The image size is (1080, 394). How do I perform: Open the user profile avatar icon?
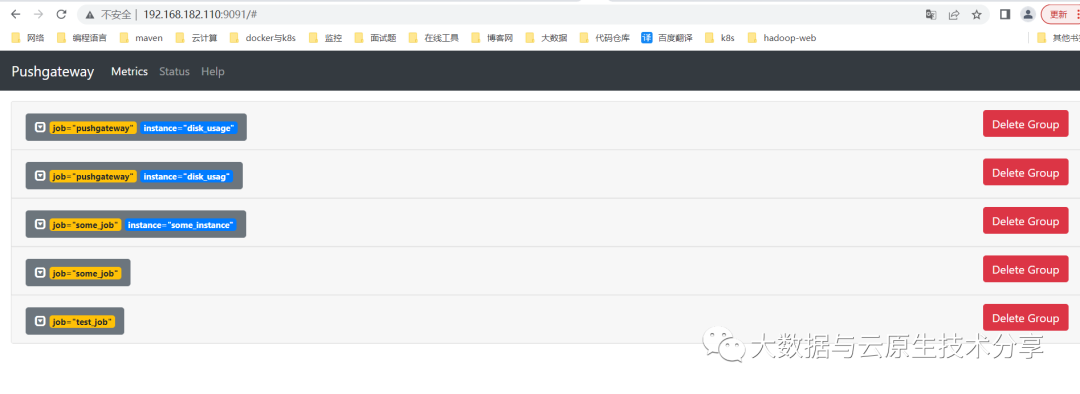1028,14
